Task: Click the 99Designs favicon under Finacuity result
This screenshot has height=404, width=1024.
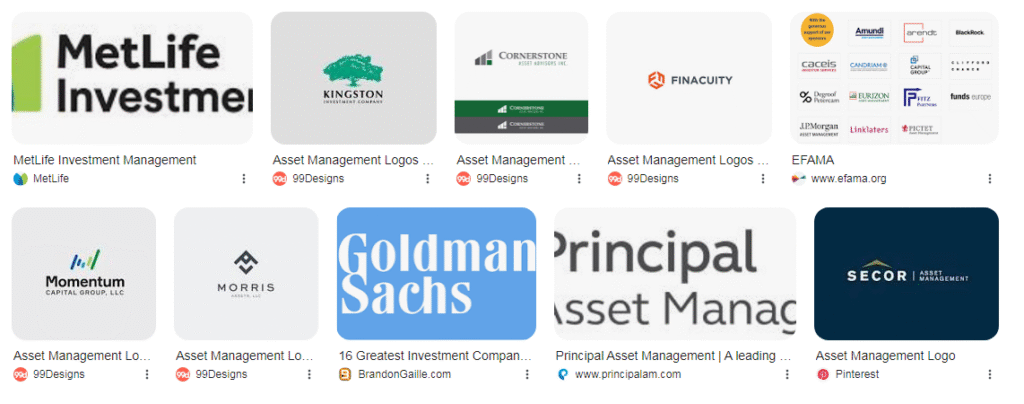Action: coord(615,179)
